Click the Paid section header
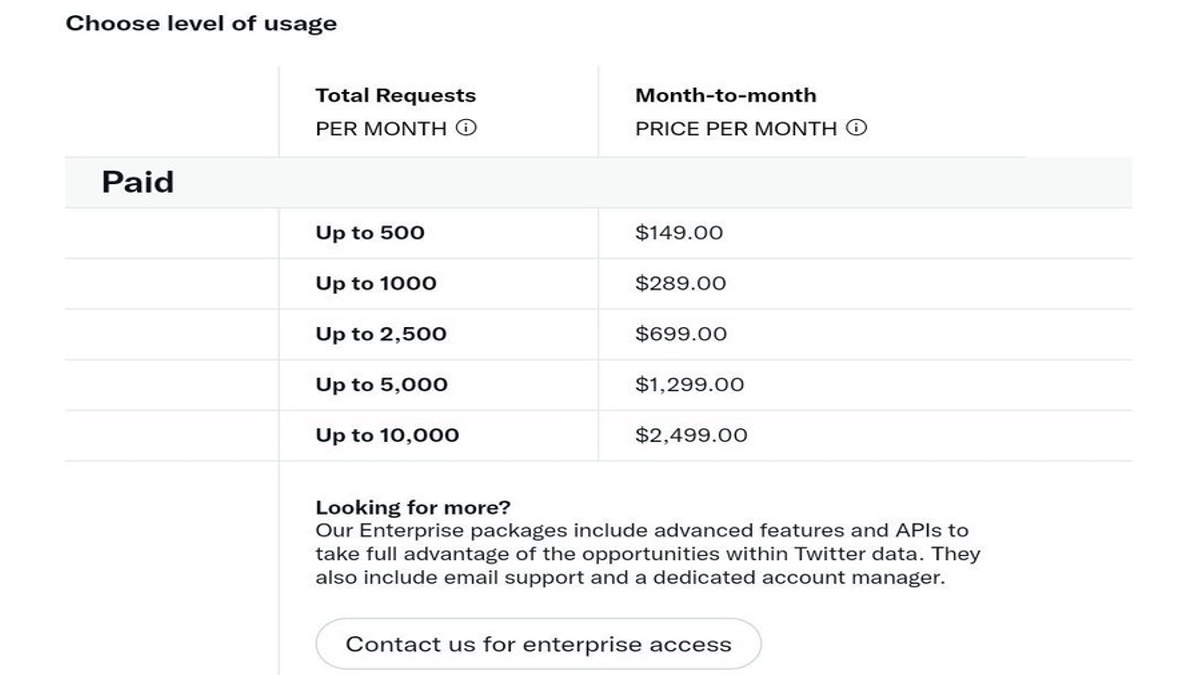This screenshot has height=675, width=1200. pyautogui.click(x=138, y=182)
